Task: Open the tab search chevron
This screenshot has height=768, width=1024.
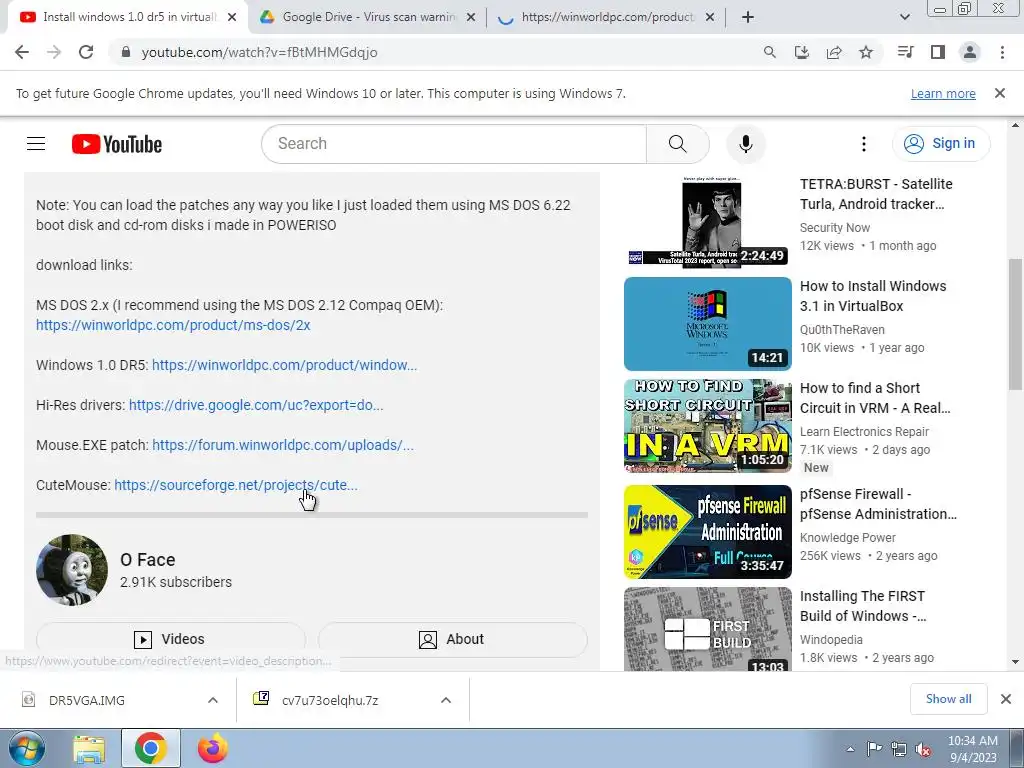Action: click(904, 17)
